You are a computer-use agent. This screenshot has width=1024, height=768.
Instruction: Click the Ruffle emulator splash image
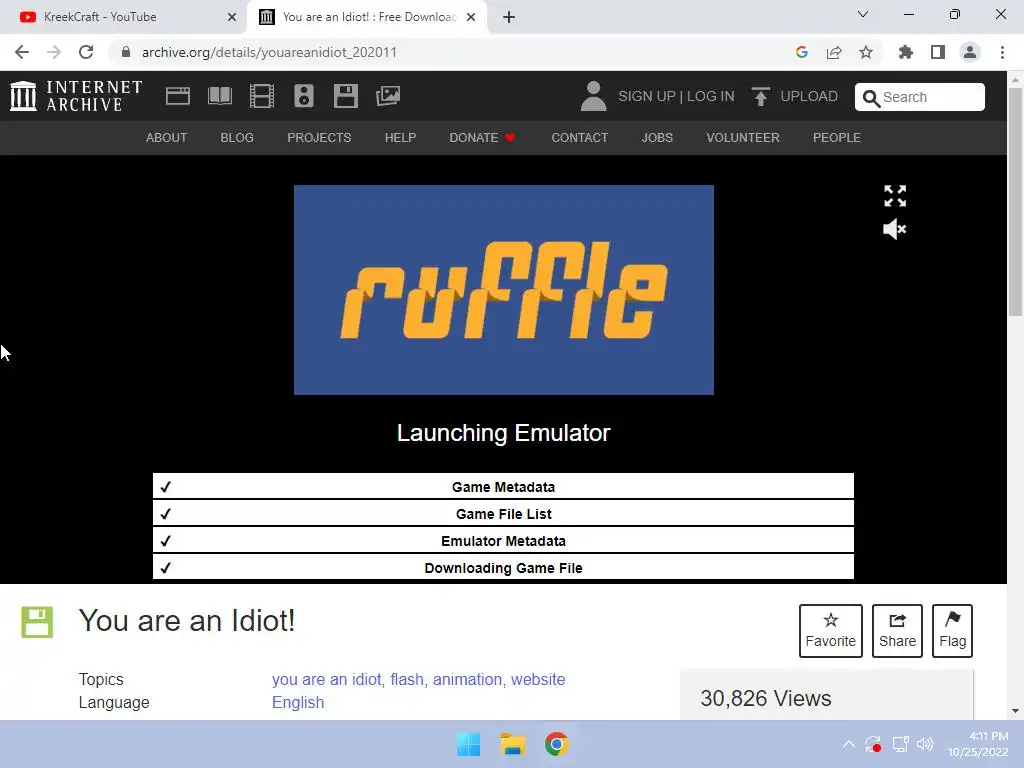coord(504,290)
